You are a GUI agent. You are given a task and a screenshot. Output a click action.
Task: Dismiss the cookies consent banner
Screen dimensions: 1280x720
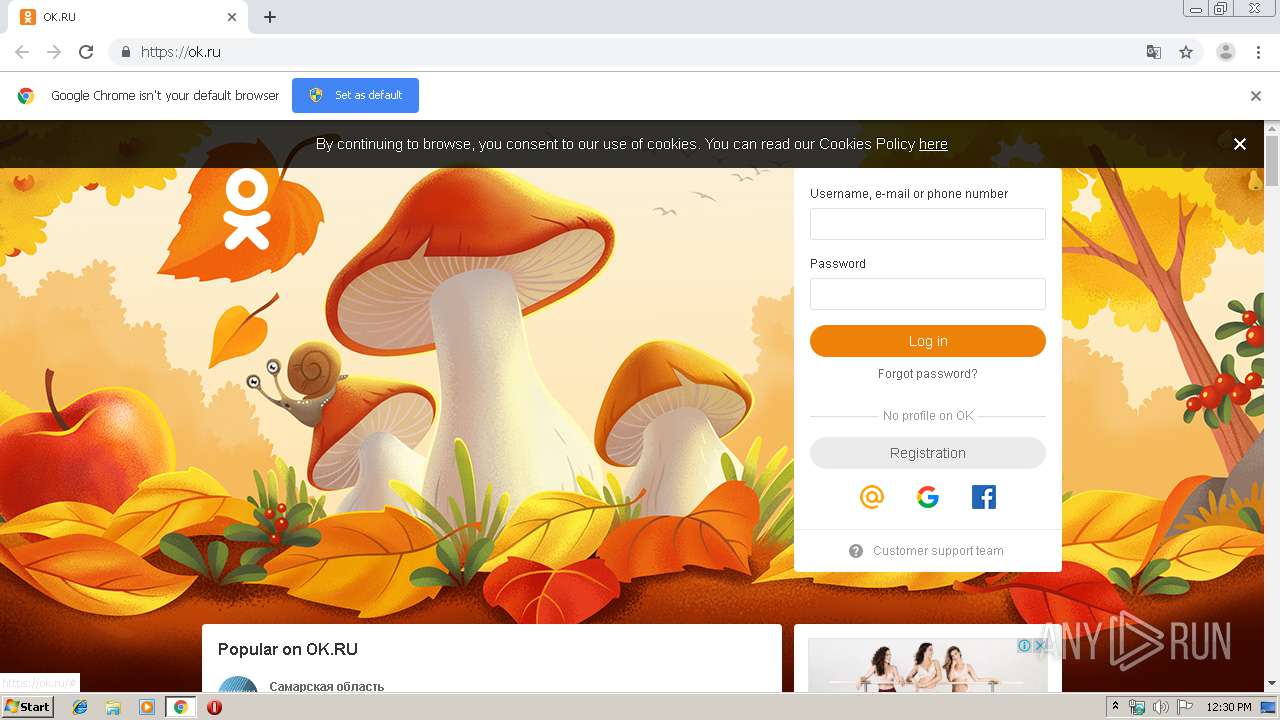point(1240,144)
